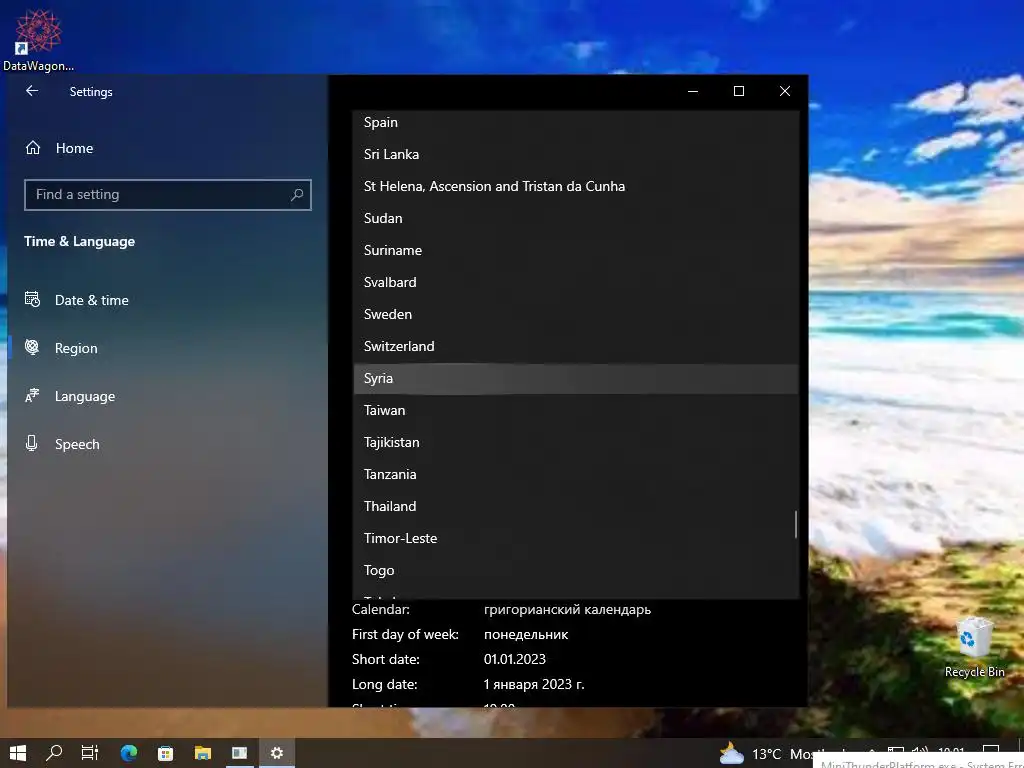The image size is (1024, 768).
Task: Select Svalbard from the country list
Action: point(575,282)
